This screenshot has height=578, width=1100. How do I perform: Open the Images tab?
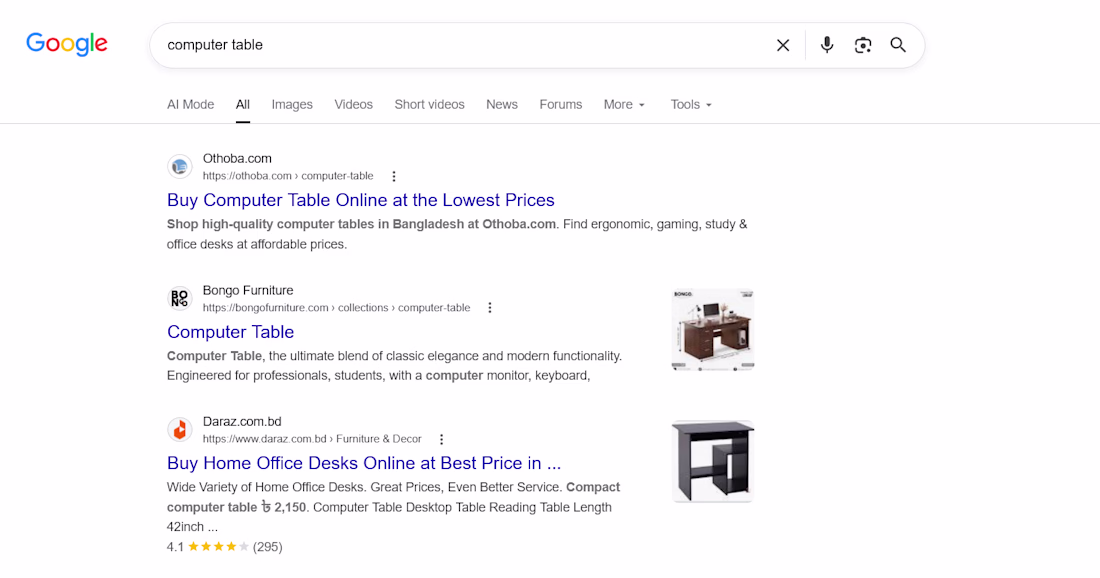[x=292, y=105]
